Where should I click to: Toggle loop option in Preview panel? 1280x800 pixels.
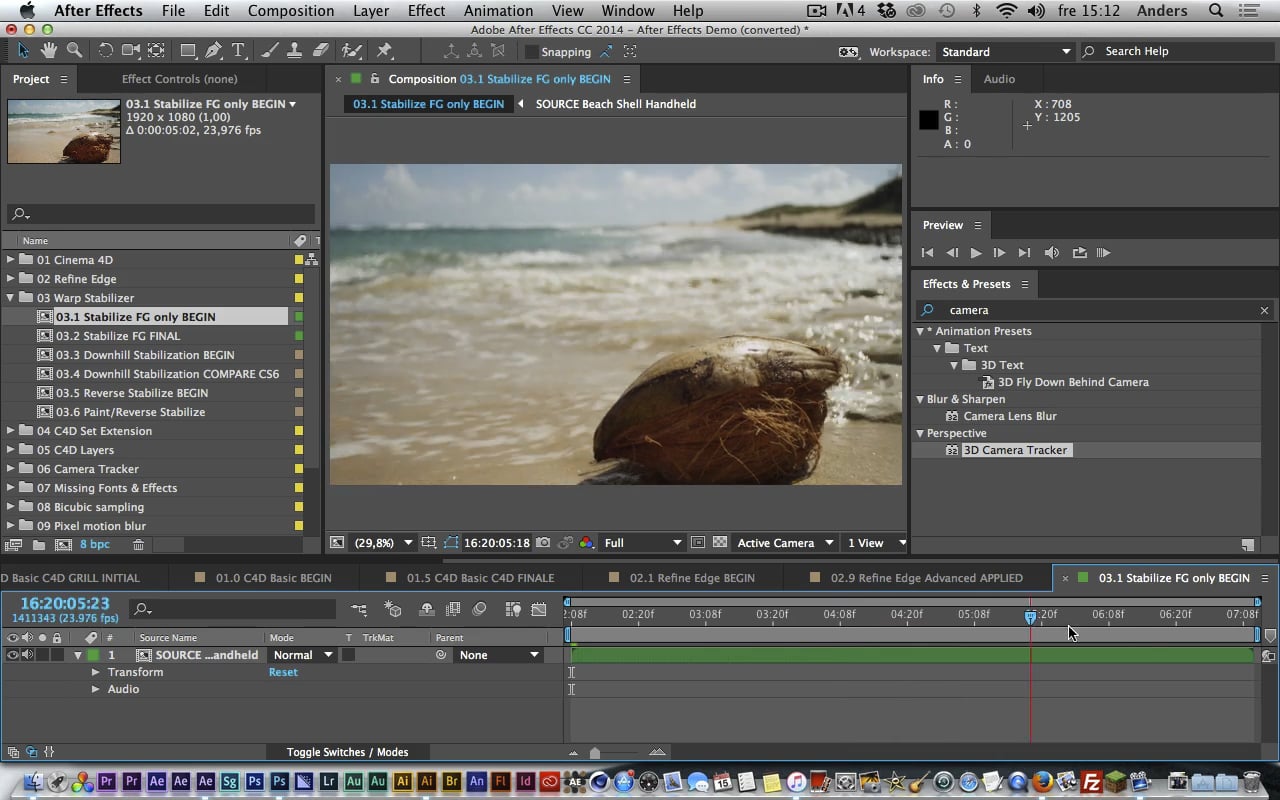(1079, 253)
